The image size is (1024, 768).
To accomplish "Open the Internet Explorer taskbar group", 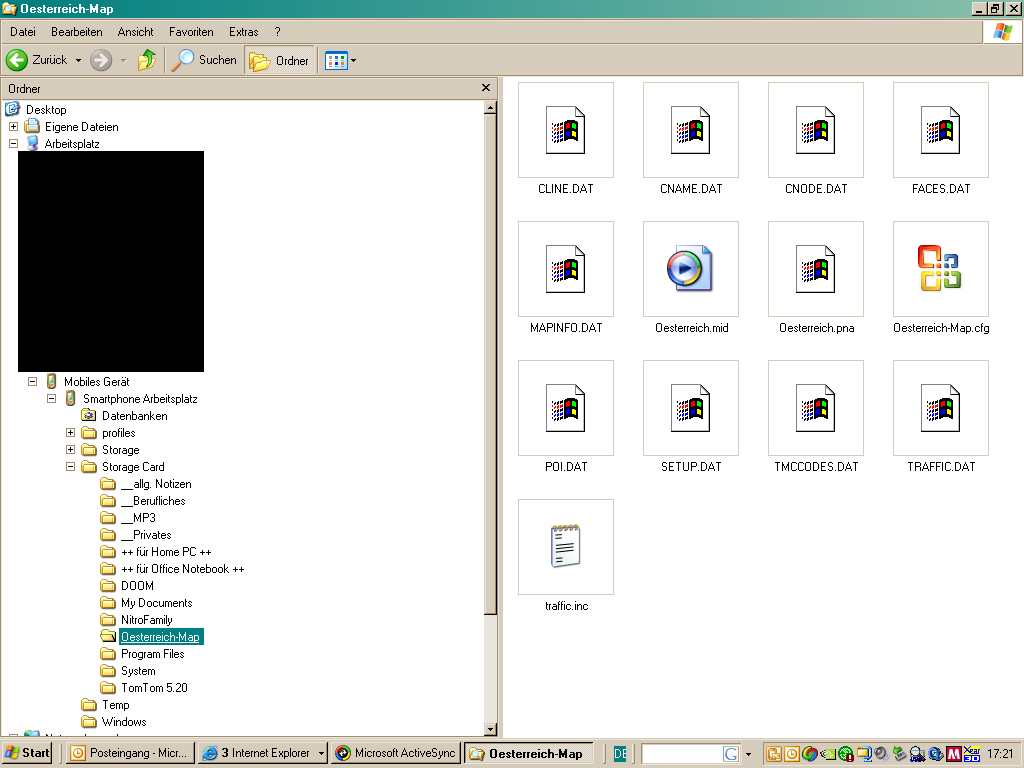I will [263, 753].
